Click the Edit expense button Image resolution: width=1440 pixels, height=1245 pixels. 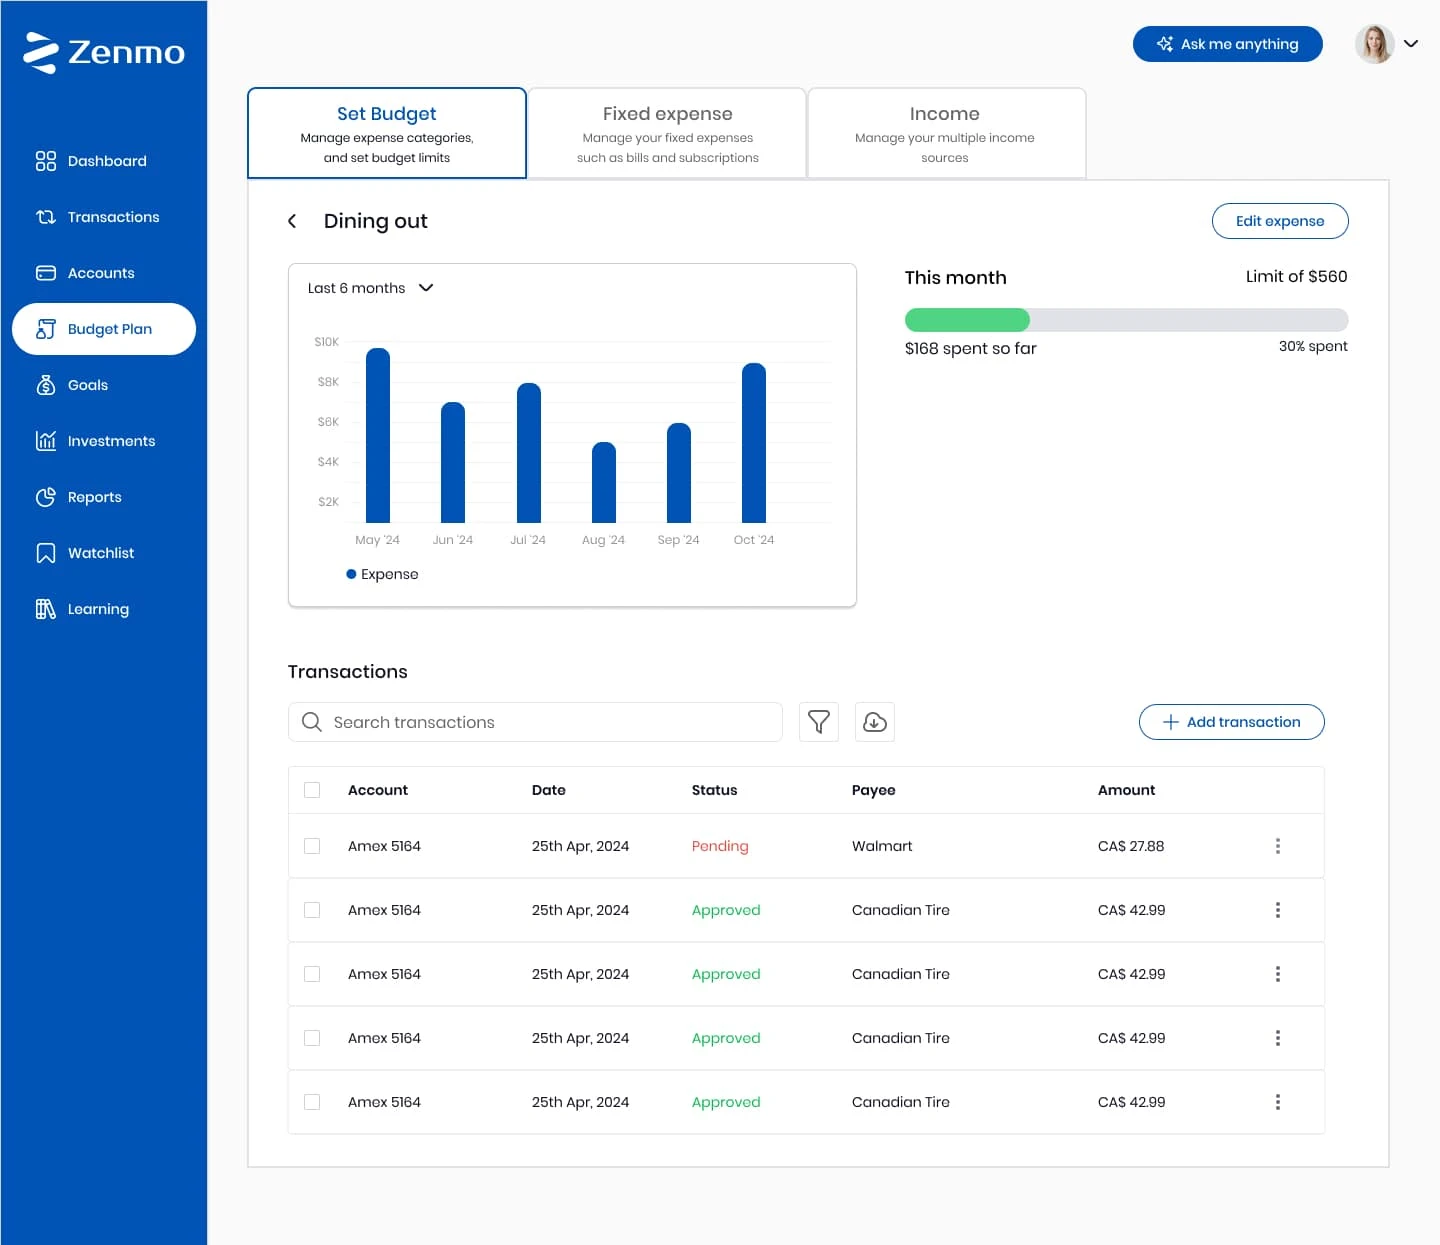pos(1280,221)
